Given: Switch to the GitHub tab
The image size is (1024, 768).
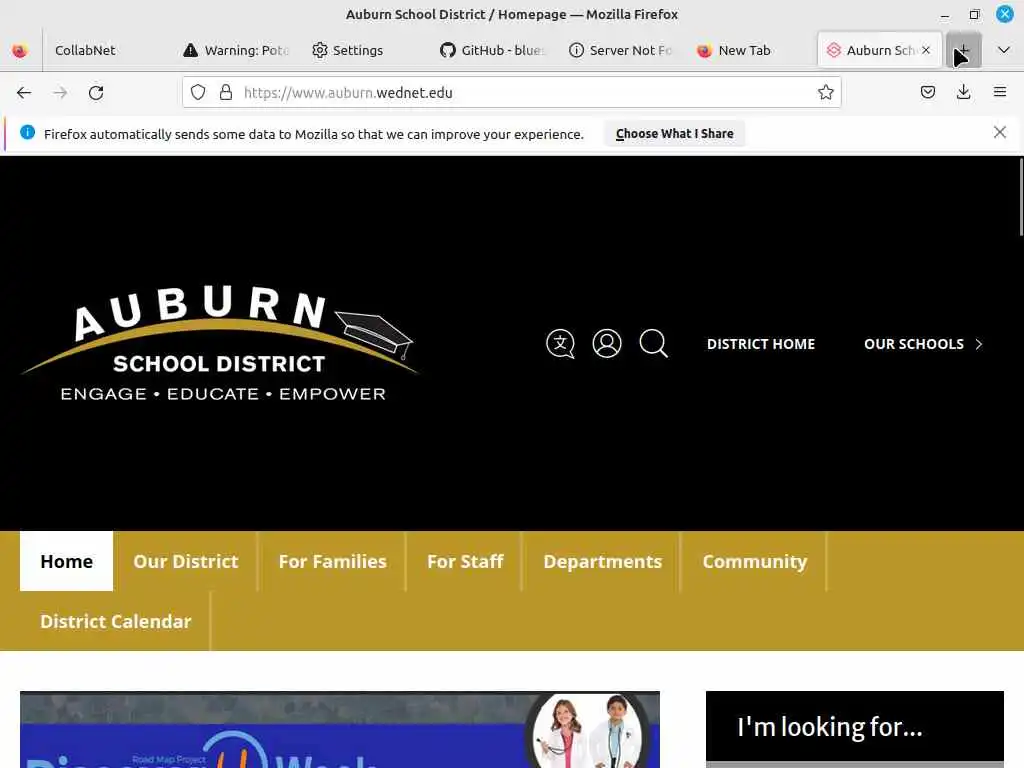Looking at the screenshot, I should (x=492, y=50).
